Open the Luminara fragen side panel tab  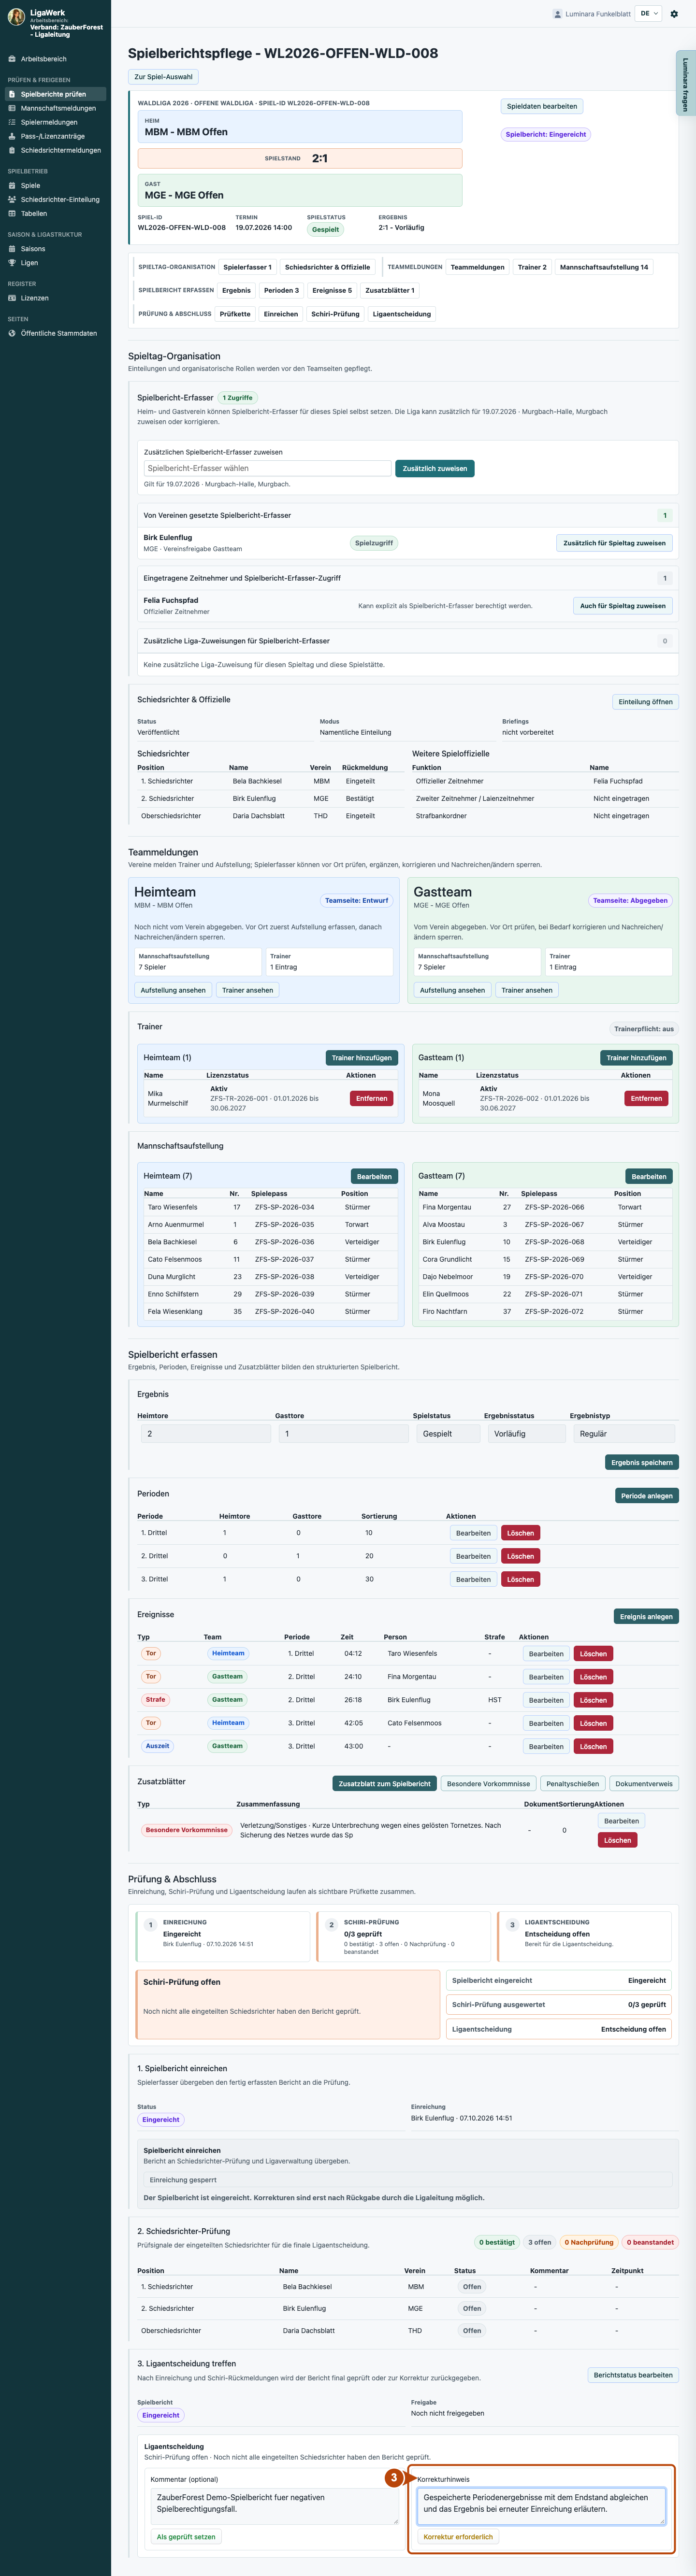coord(686,83)
